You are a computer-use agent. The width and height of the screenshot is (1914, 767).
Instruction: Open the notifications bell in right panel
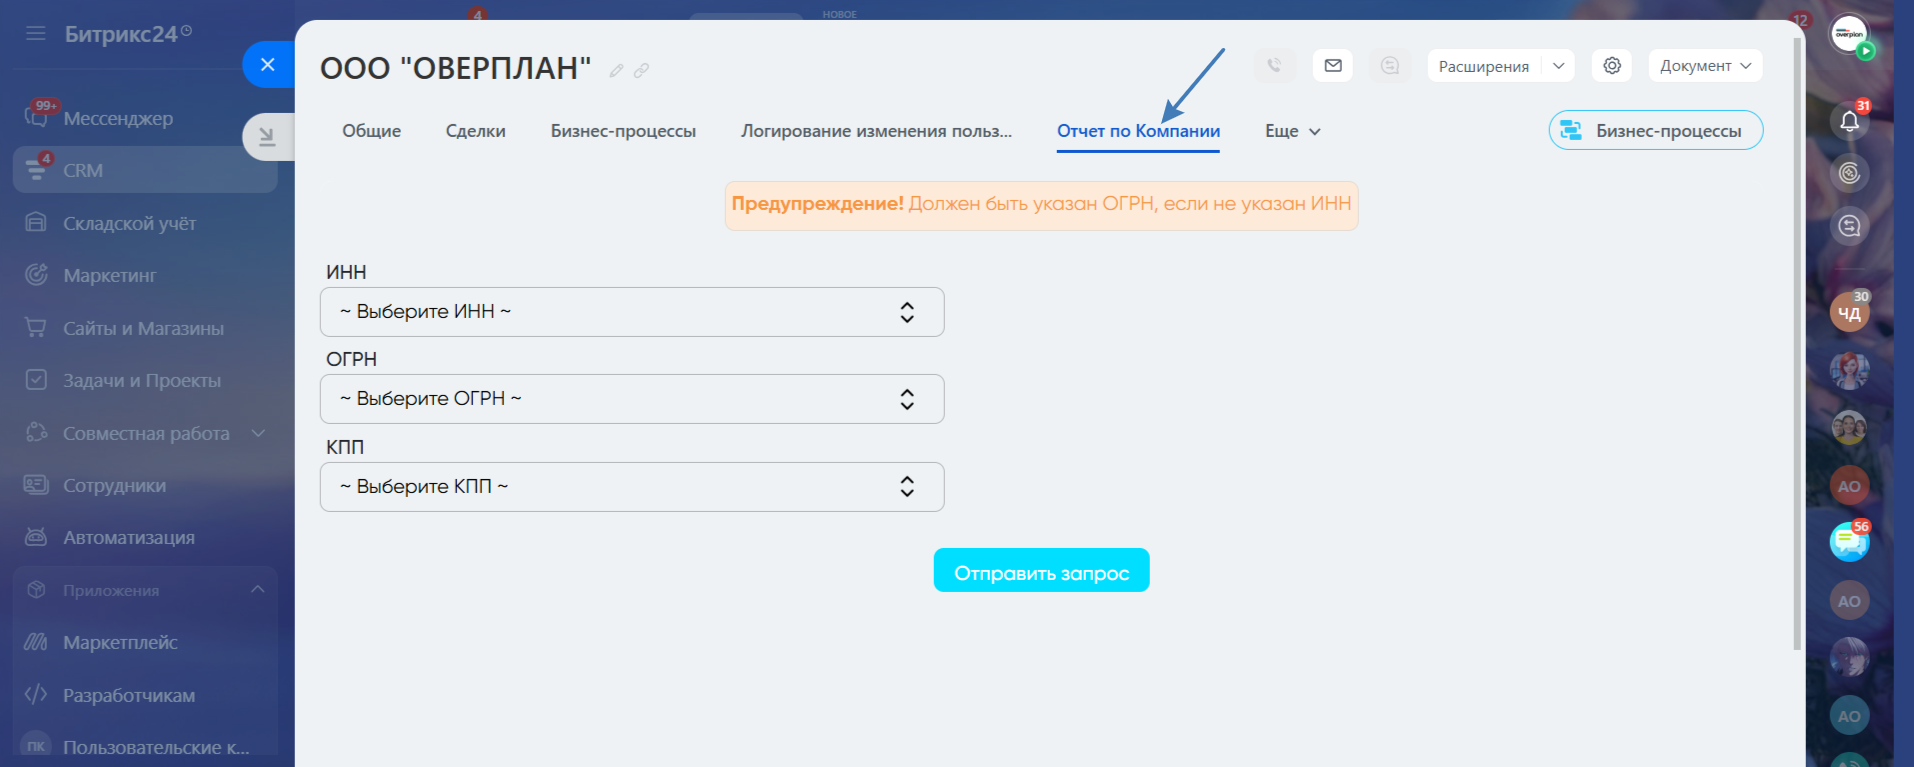1849,121
